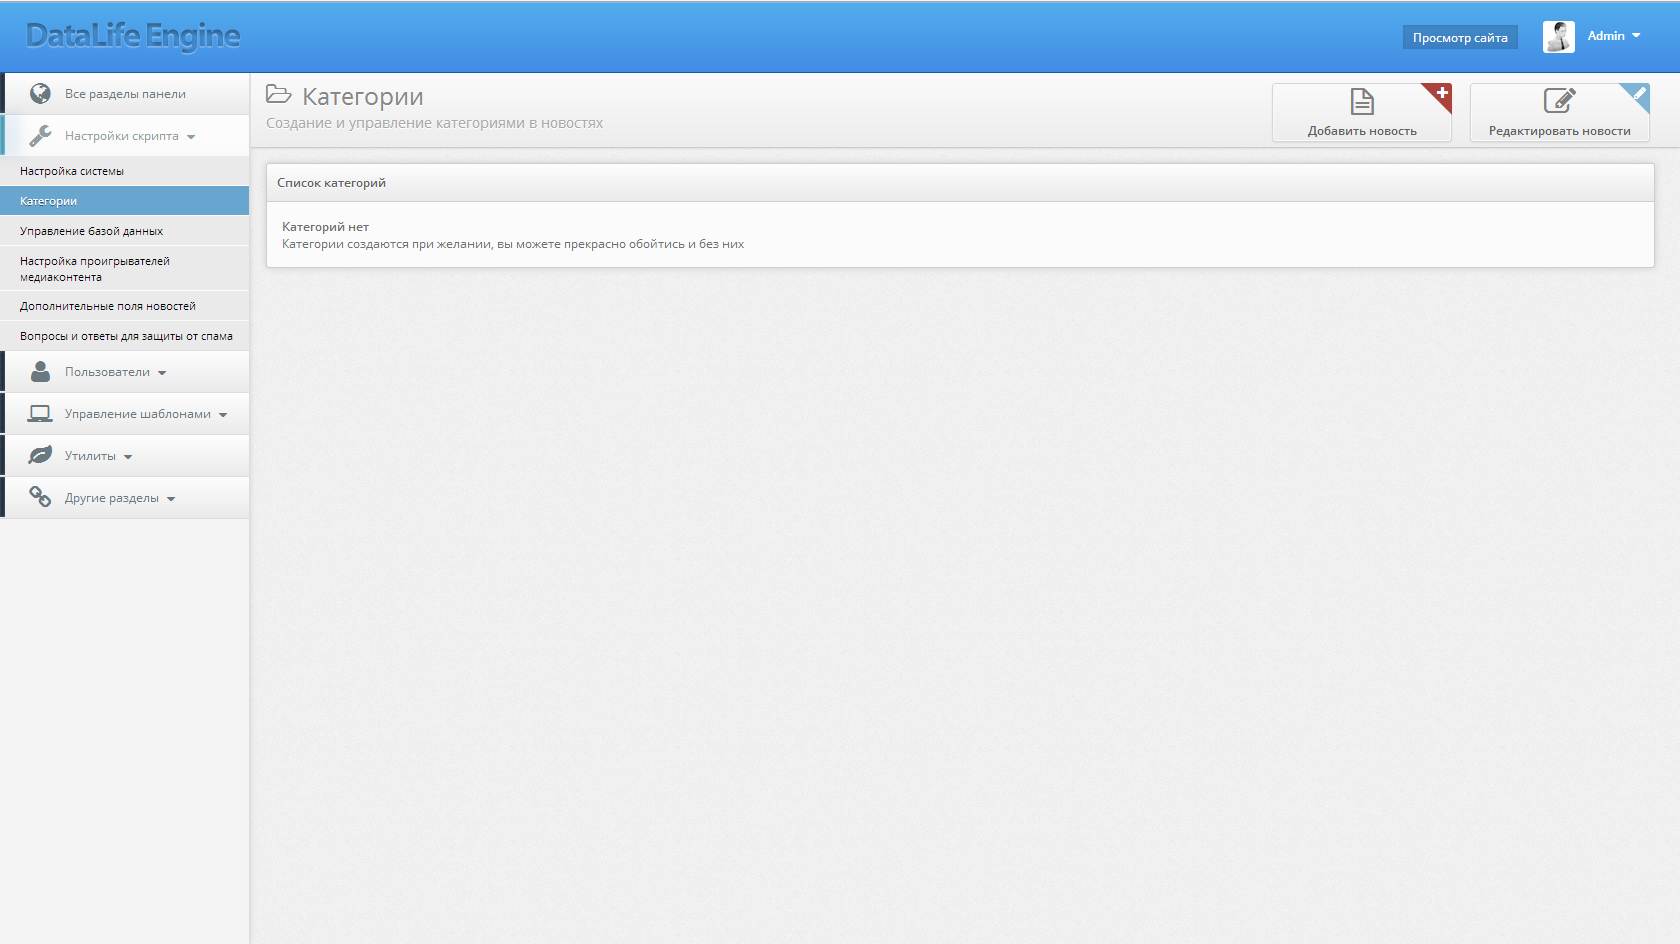Click 'Категории создаются при желании' note text
1680x944 pixels.
(x=513, y=244)
